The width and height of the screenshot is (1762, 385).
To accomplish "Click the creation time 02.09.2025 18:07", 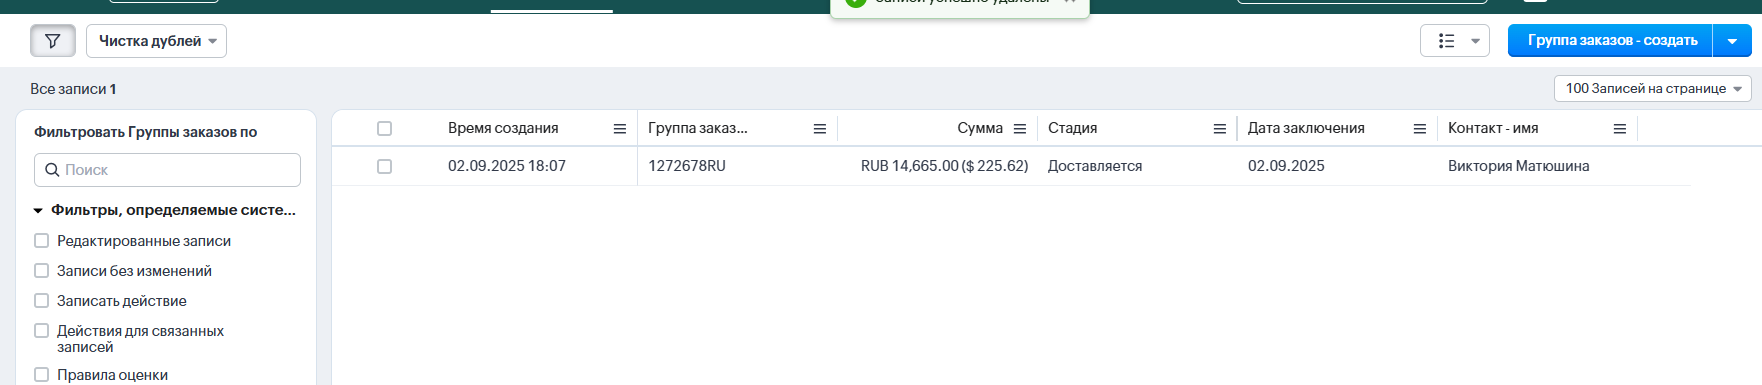I will [507, 166].
